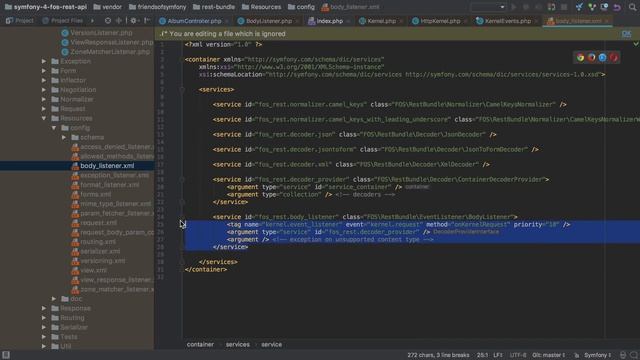
Task: Collapse the Resources folder
Action: (x=44, y=118)
